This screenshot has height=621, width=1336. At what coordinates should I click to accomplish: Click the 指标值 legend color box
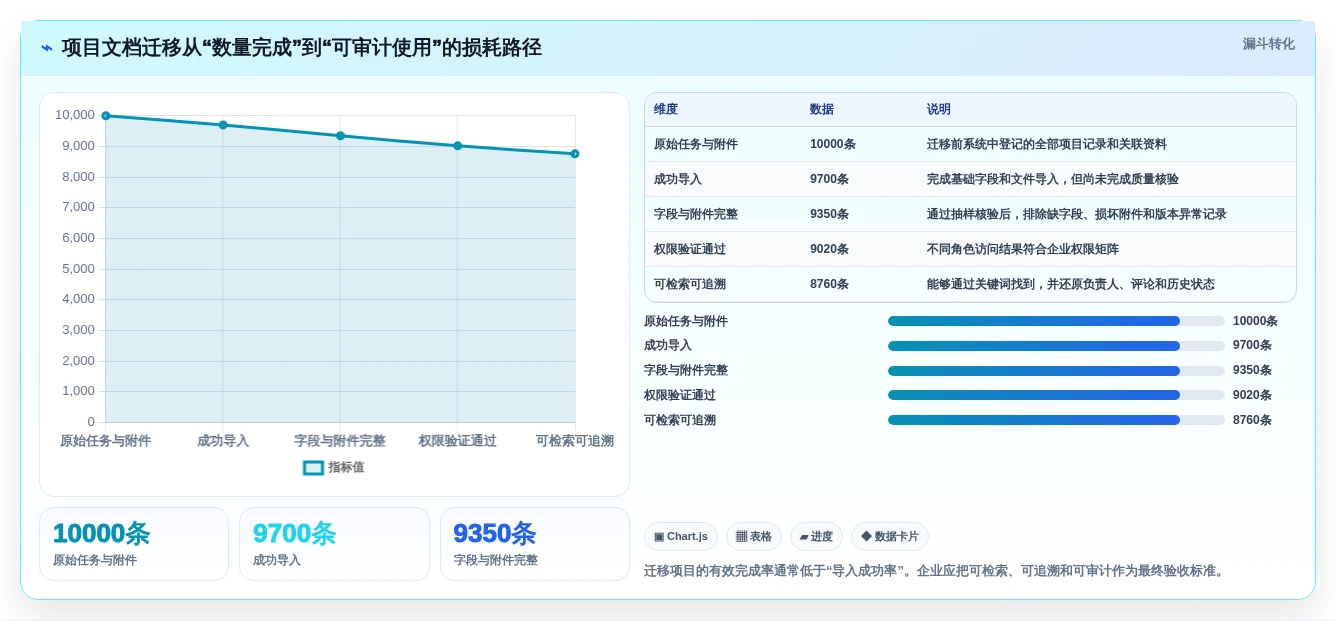(314, 467)
